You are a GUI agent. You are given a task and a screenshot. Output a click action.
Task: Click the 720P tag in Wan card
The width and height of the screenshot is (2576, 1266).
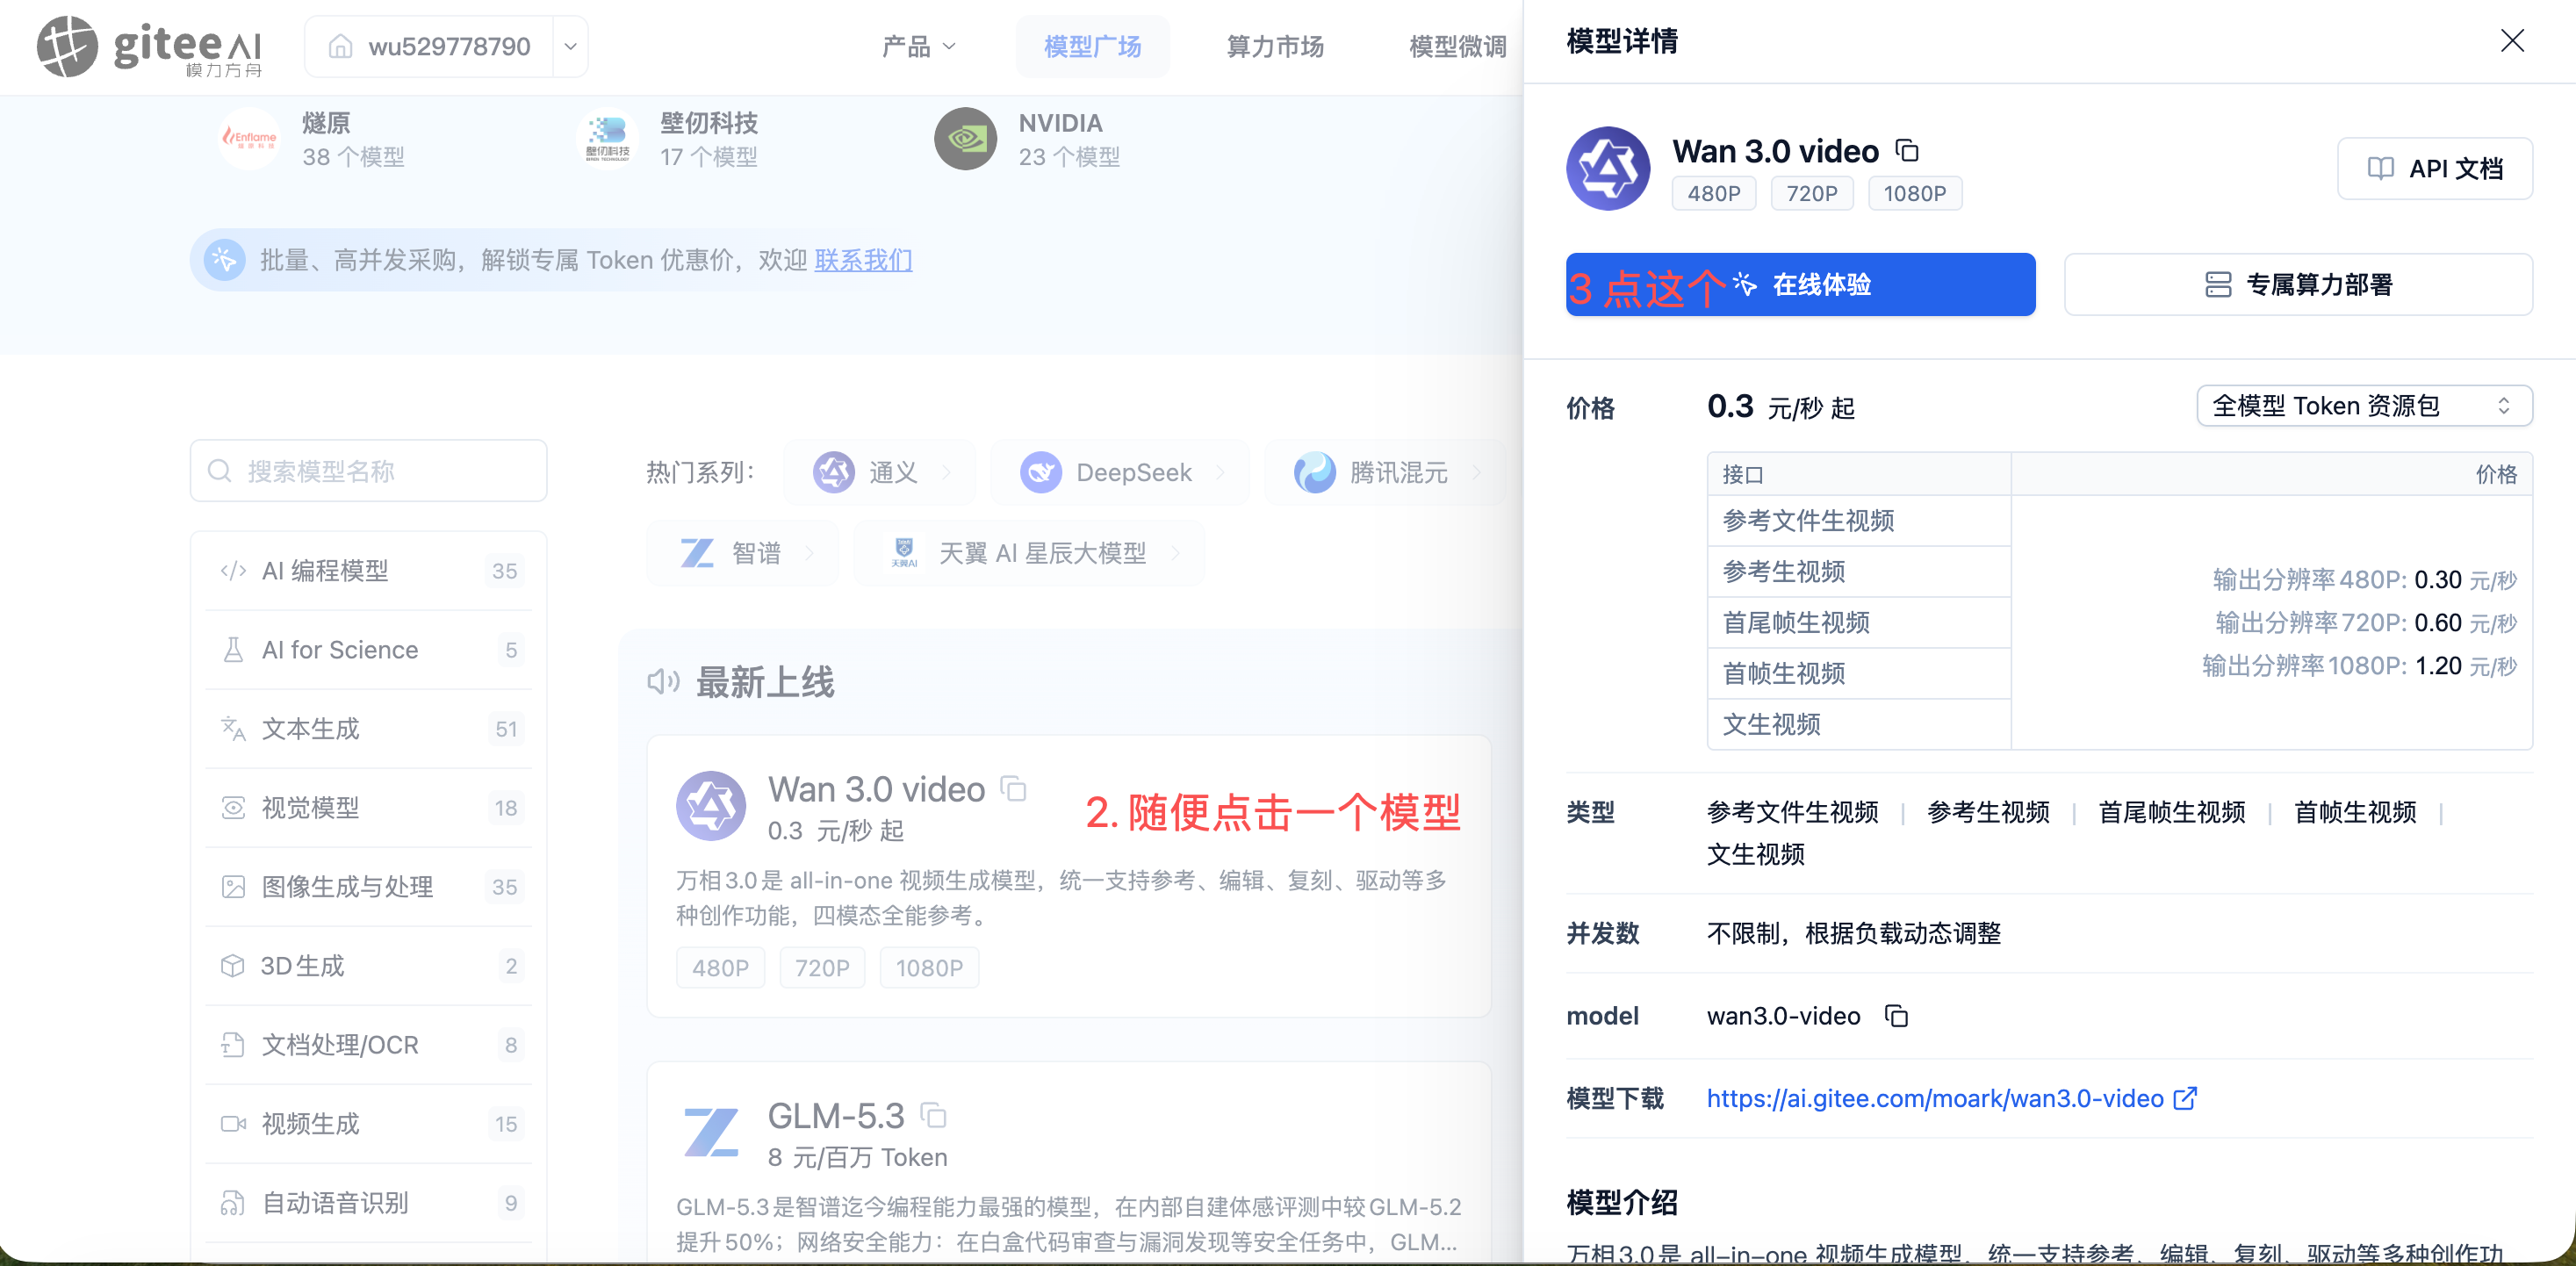click(x=822, y=968)
